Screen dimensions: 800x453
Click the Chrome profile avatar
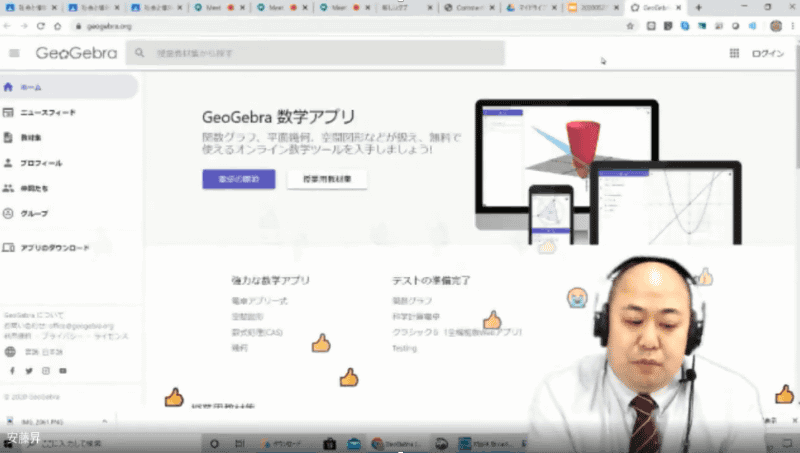point(776,26)
